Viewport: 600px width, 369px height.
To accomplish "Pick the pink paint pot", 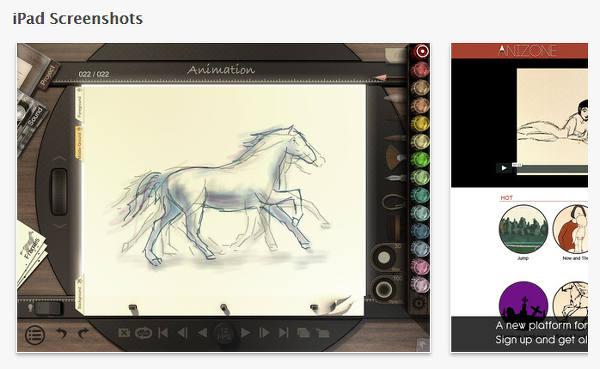I will (420, 266).
